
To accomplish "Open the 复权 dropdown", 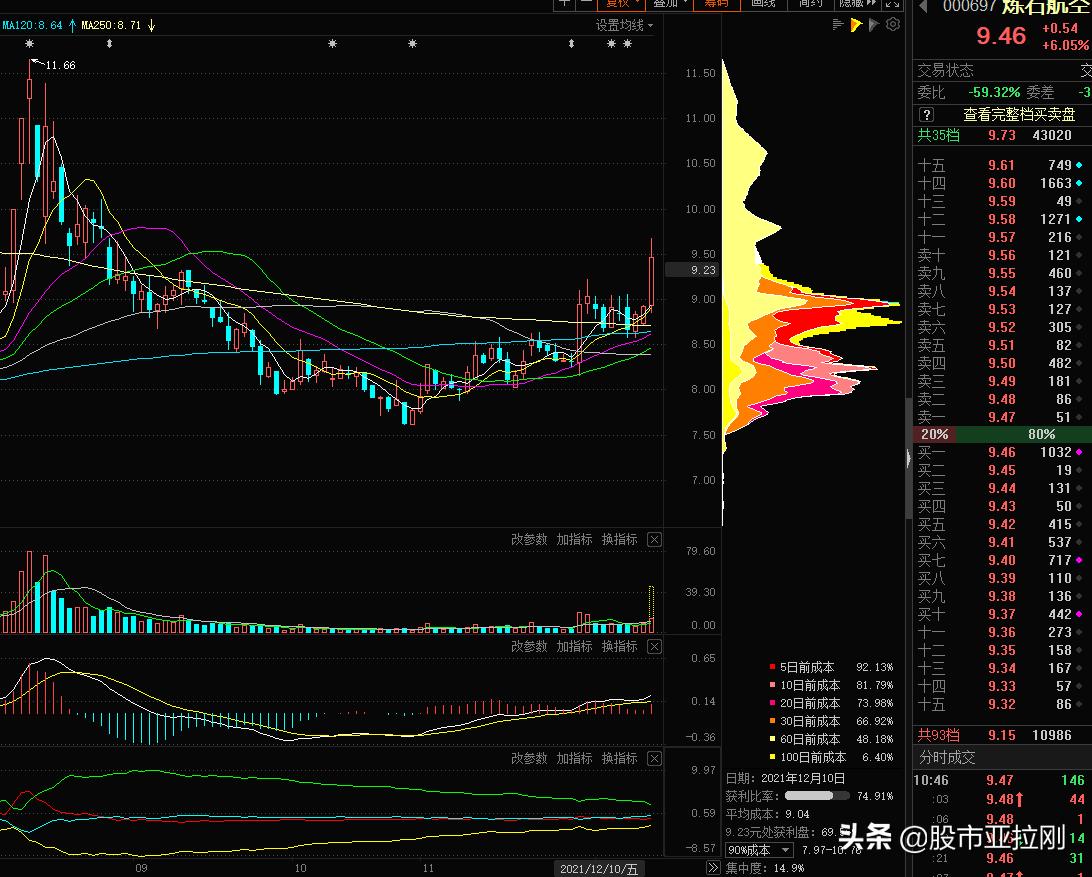I will [619, 4].
